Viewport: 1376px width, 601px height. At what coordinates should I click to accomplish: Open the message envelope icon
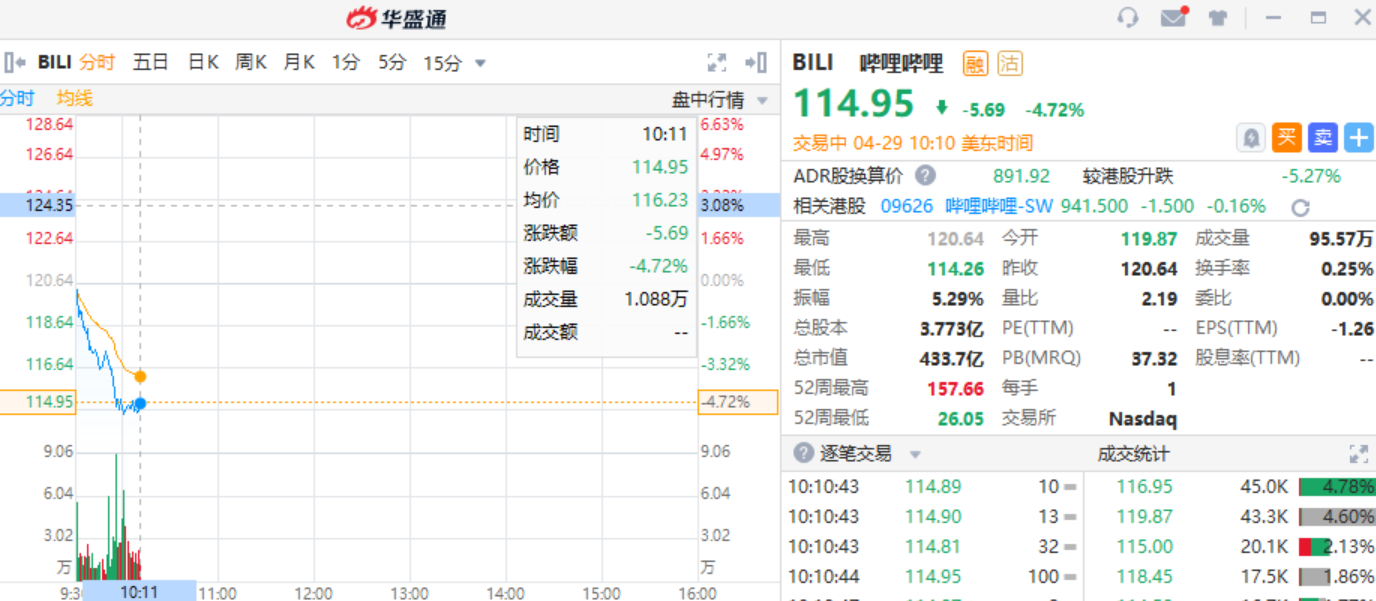point(1173,18)
